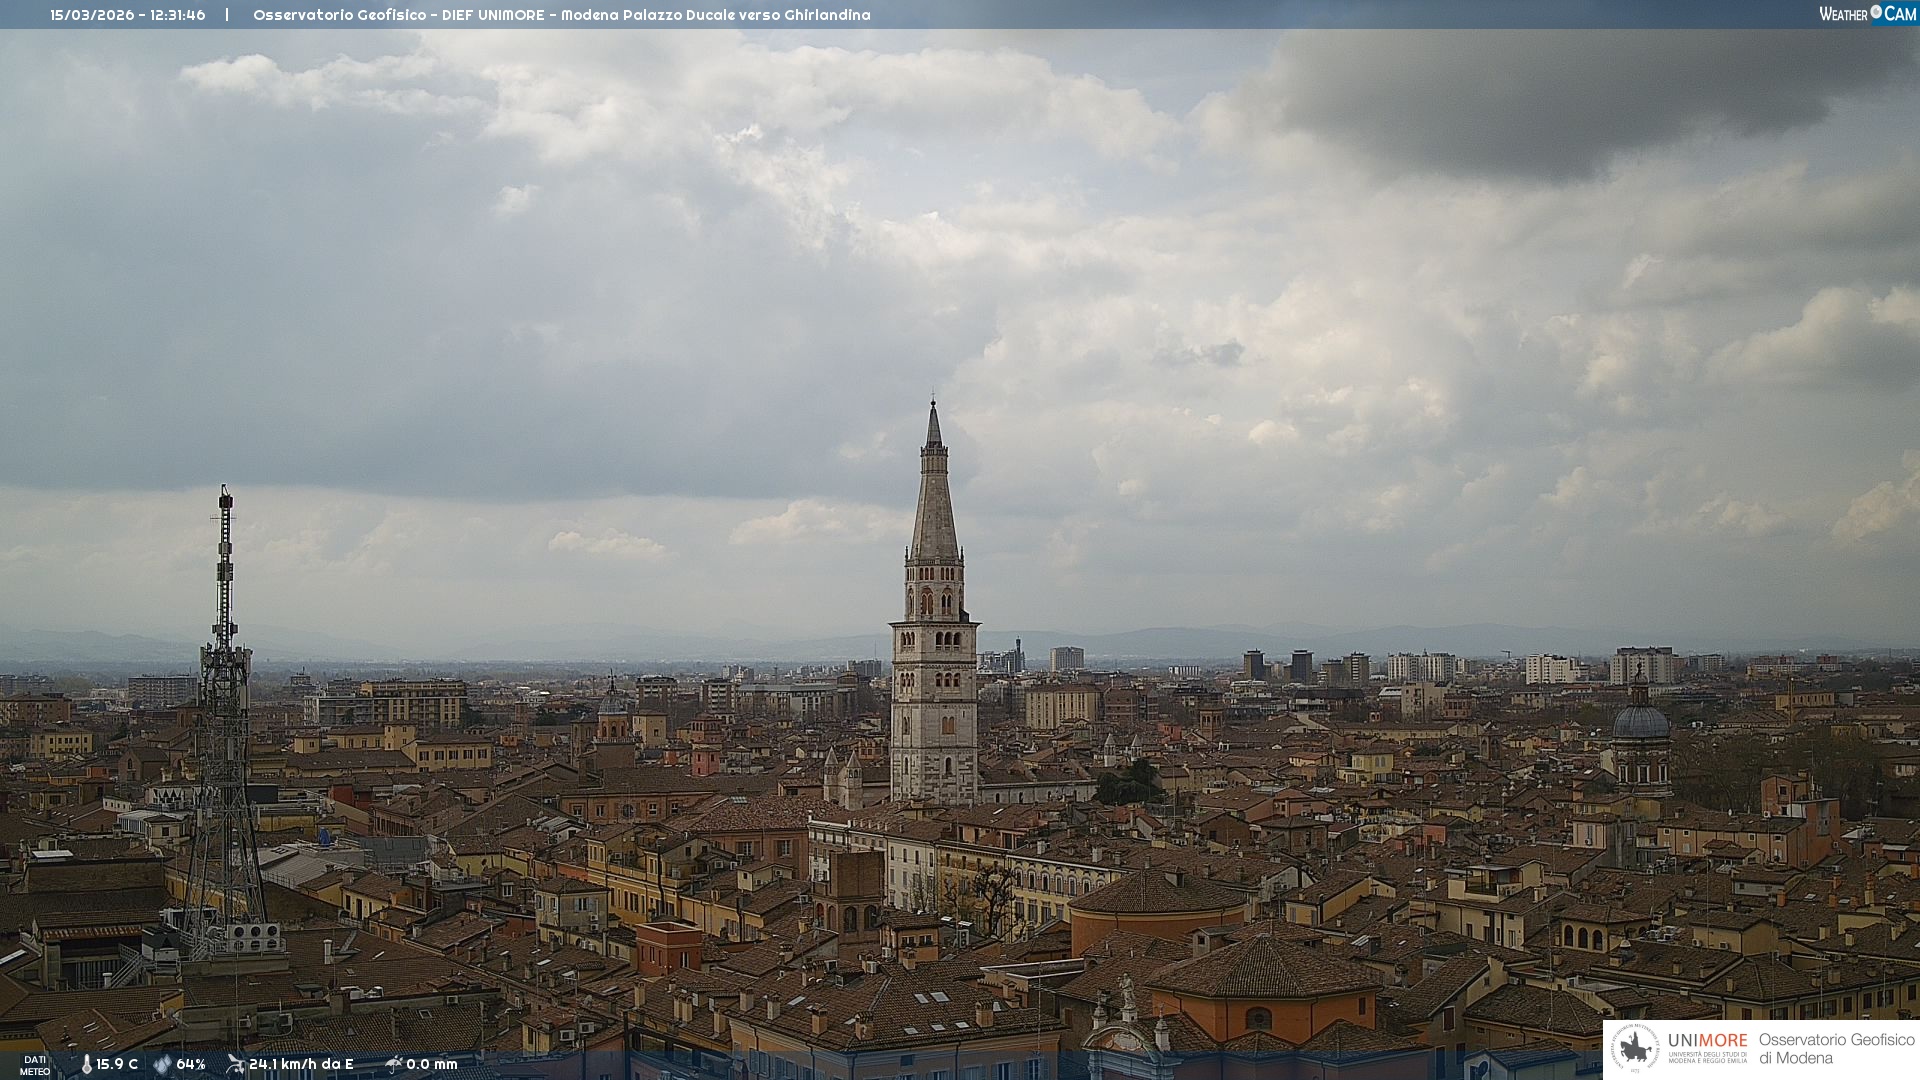Click the thermometer temperature icon

[86, 1064]
